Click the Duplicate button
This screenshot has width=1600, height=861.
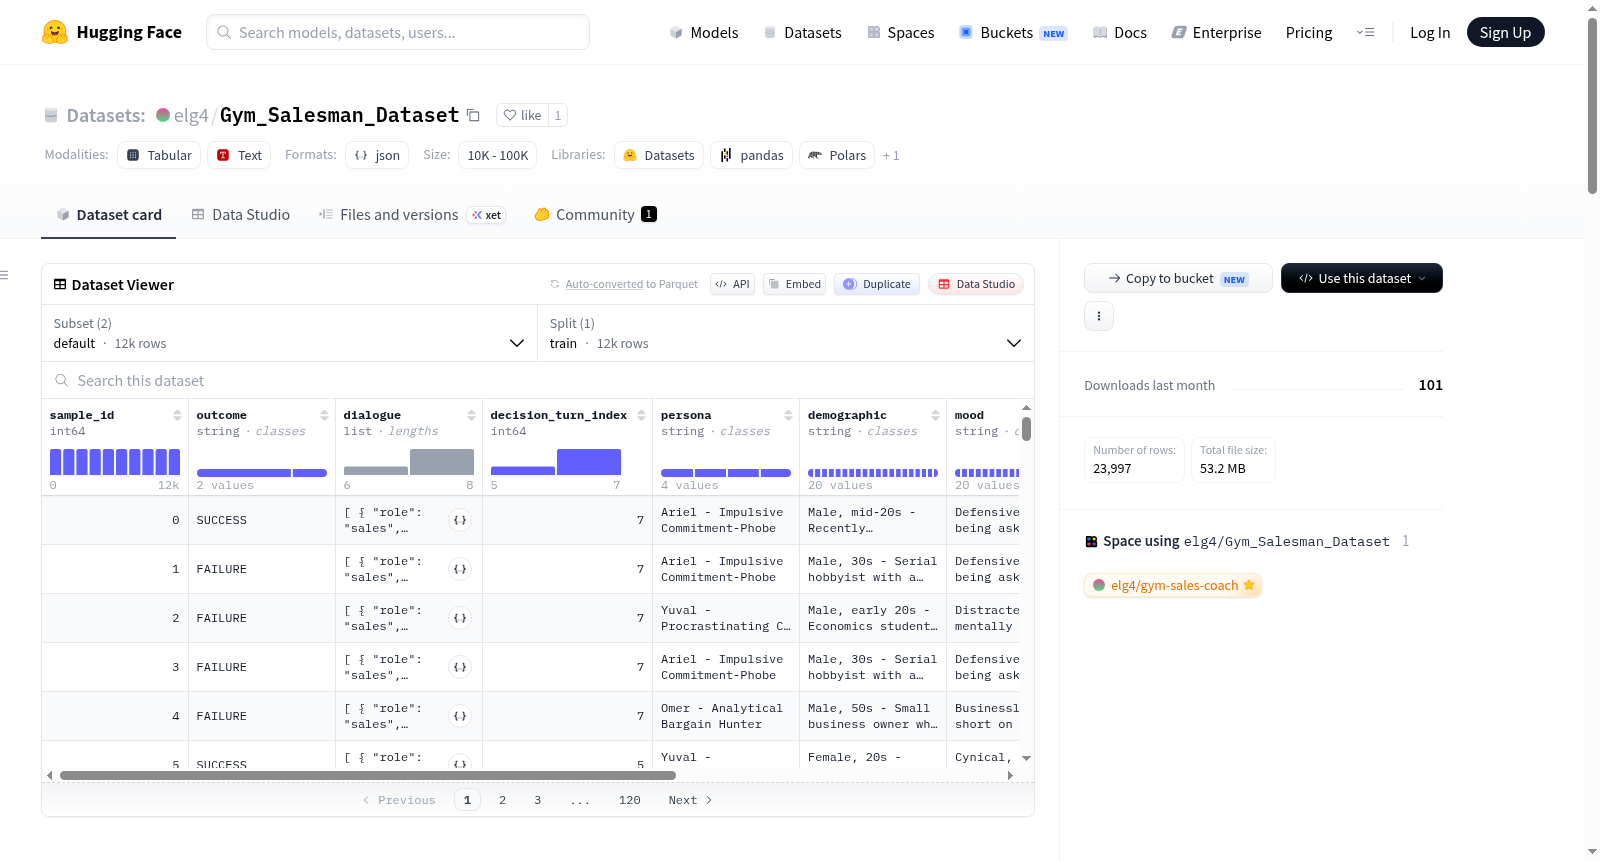pos(877,284)
